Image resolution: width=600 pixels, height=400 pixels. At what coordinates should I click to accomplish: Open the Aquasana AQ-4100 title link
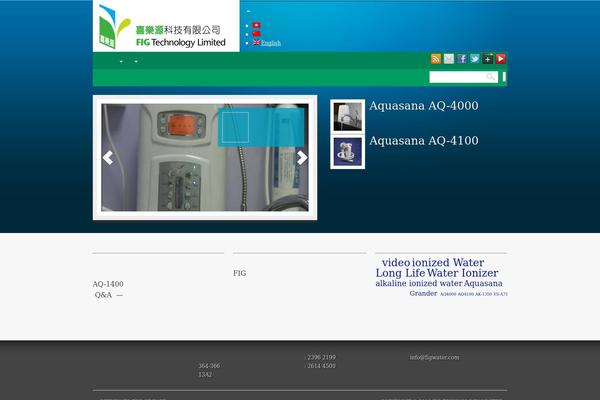tap(424, 140)
